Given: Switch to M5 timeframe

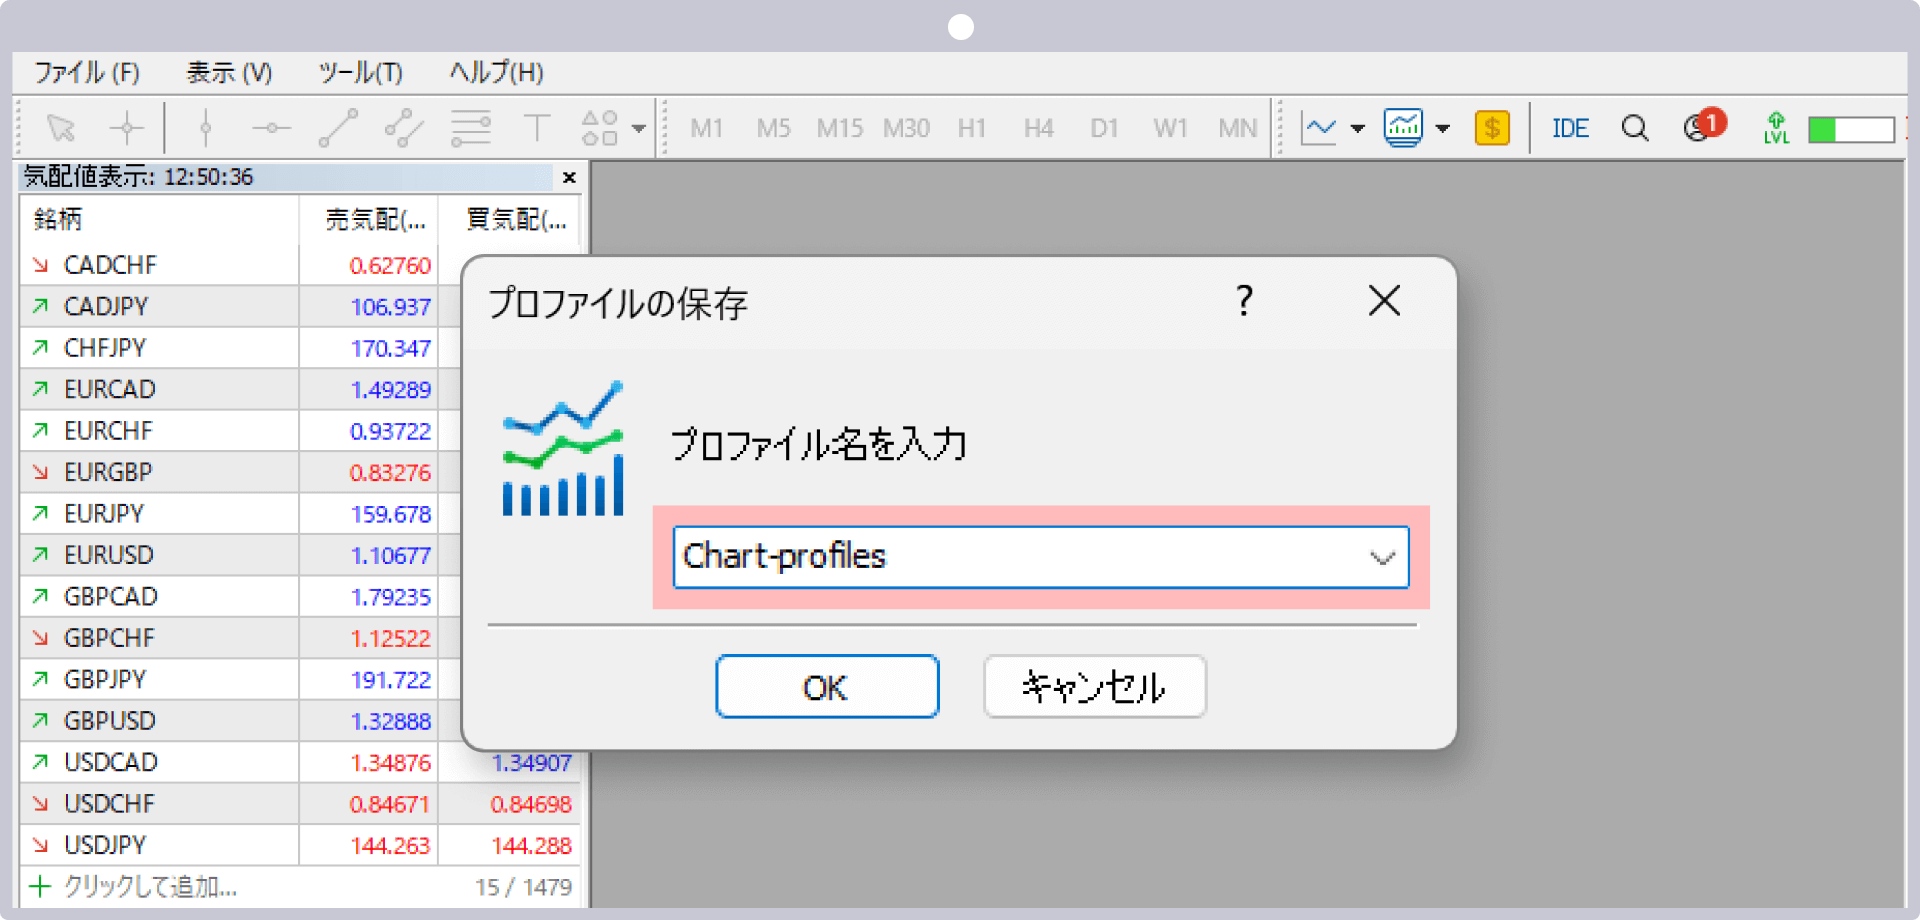Looking at the screenshot, I should tap(773, 128).
